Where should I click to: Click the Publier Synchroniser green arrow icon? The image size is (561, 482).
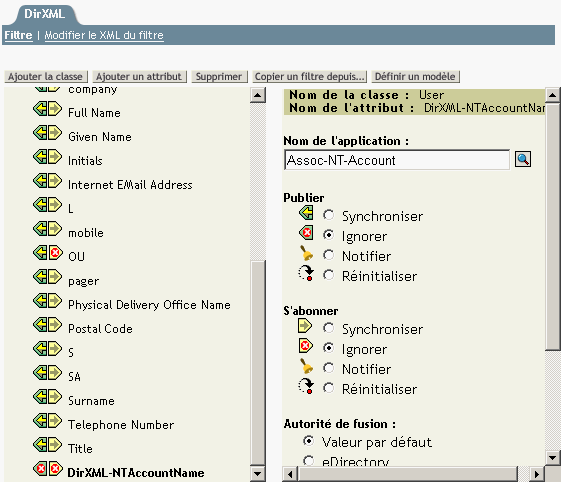(306, 213)
